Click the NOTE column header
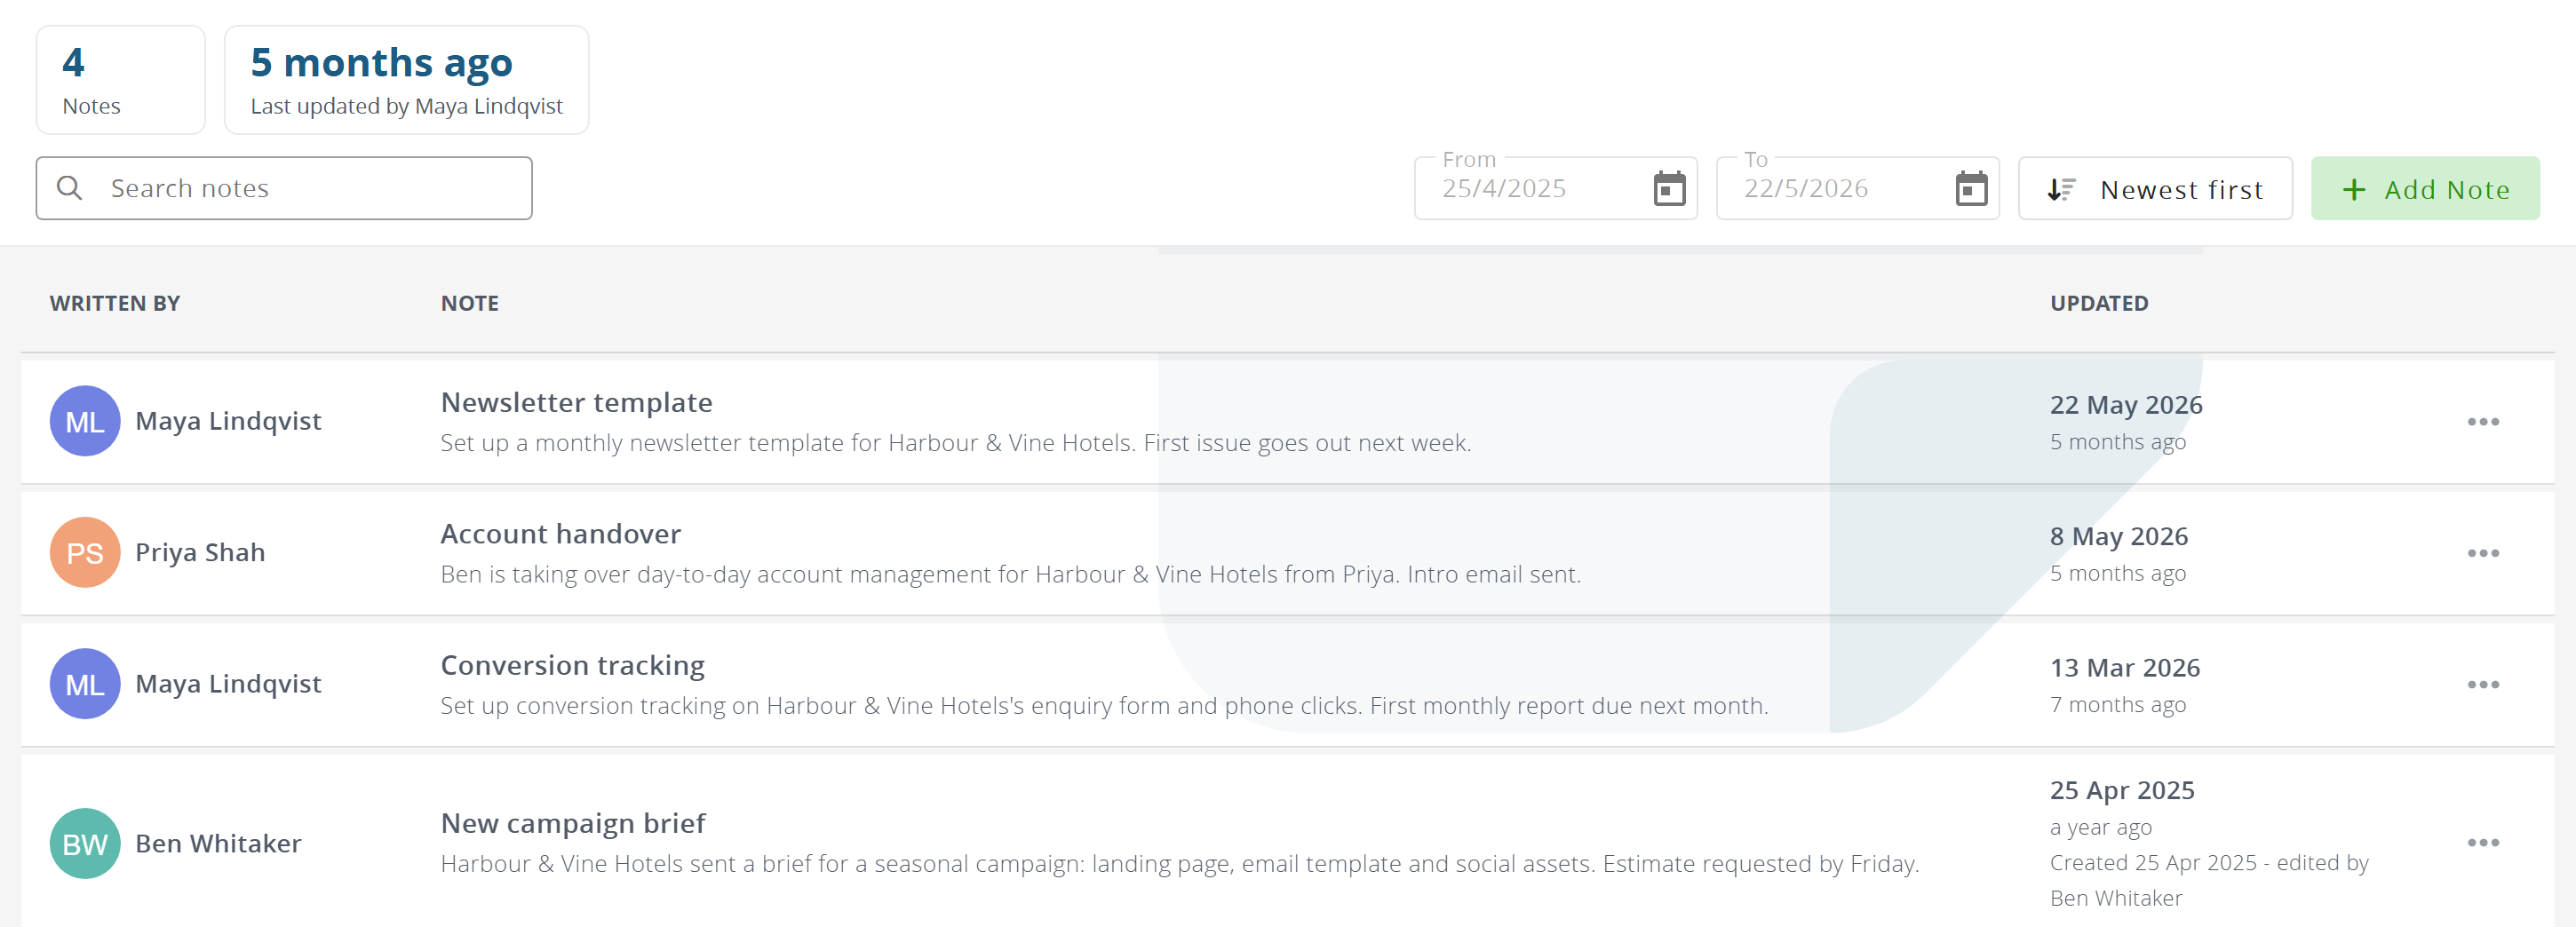This screenshot has height=927, width=2576. (x=470, y=303)
